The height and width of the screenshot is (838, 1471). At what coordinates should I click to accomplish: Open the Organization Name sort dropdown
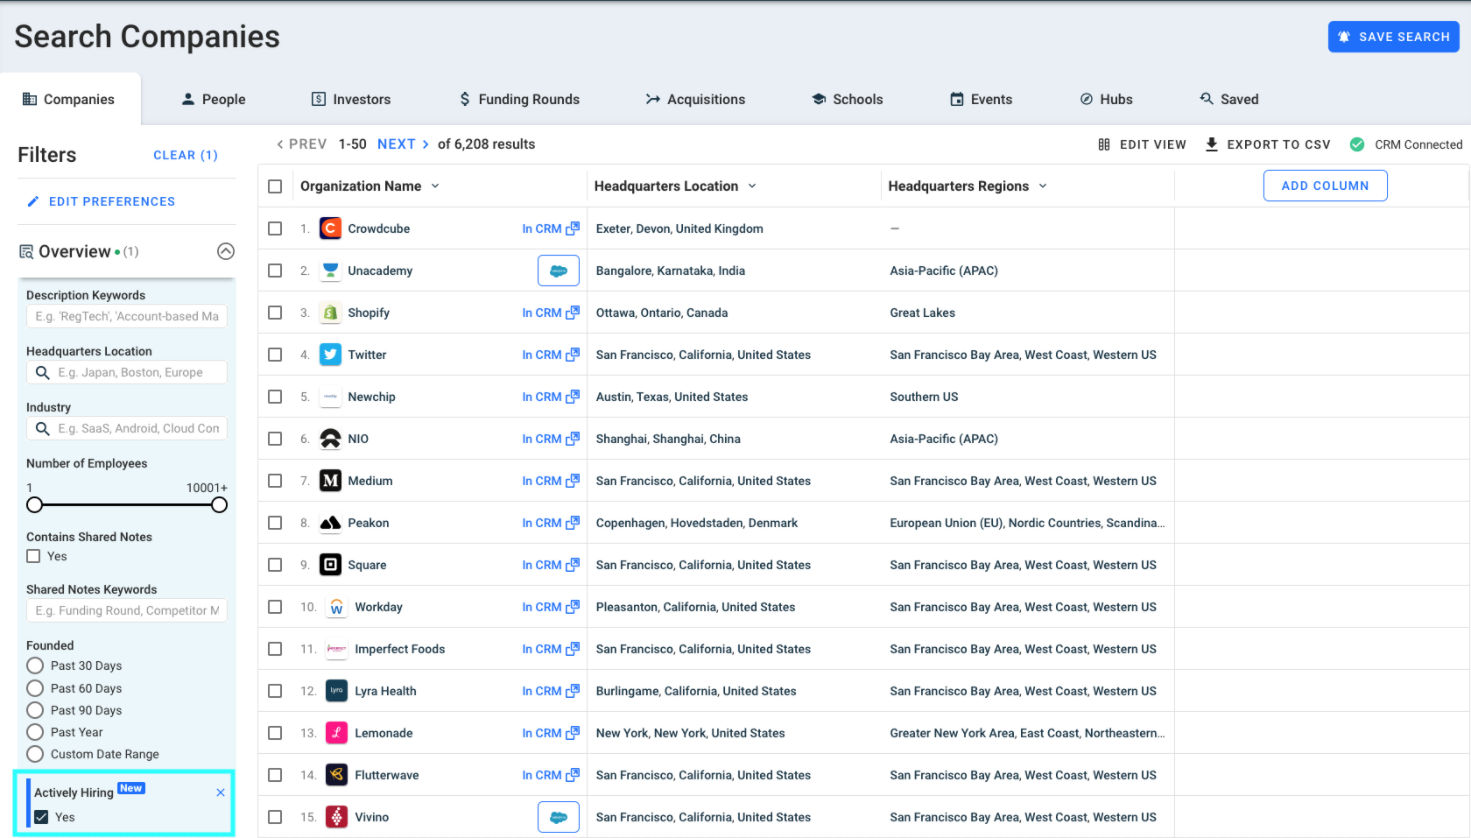point(436,185)
